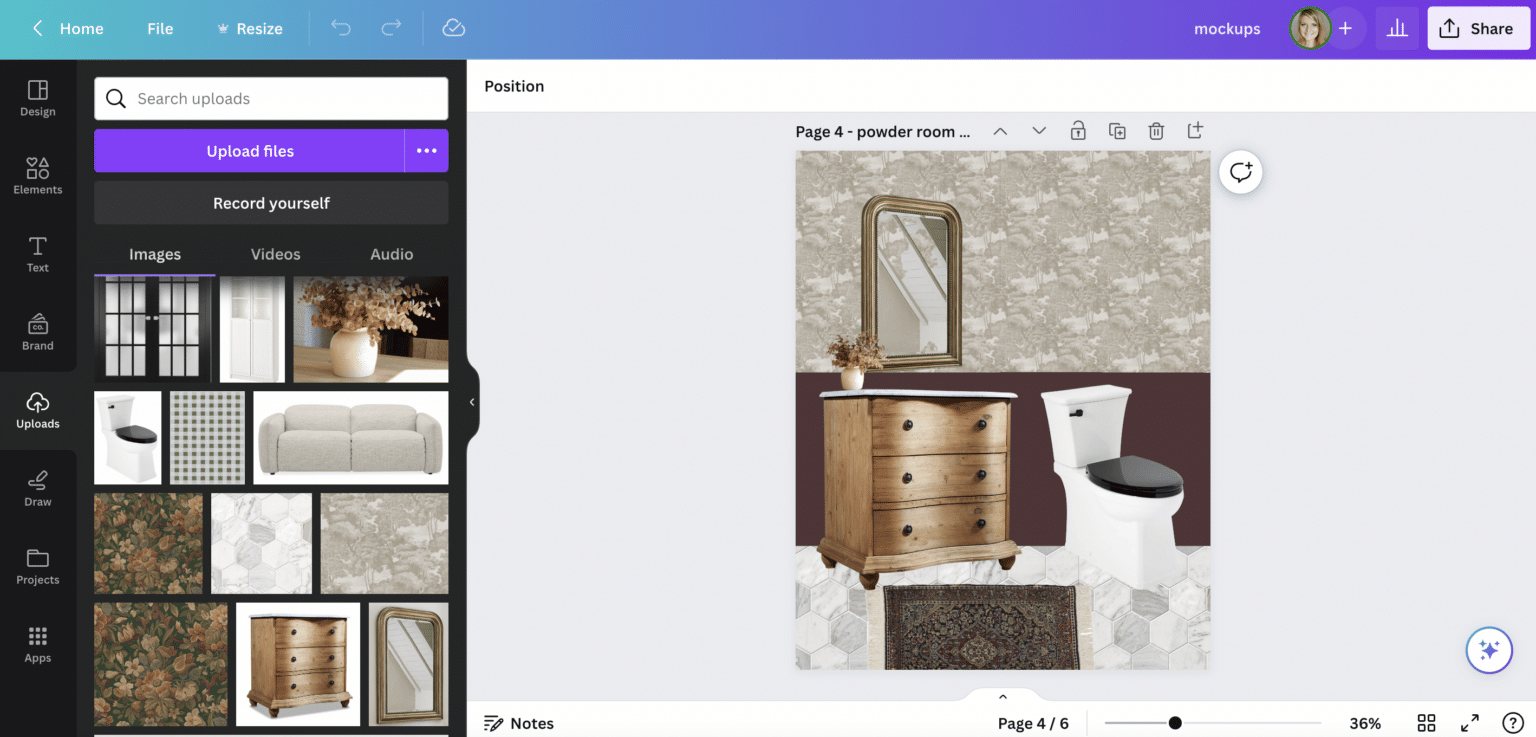Open more upload options menu

click(427, 151)
